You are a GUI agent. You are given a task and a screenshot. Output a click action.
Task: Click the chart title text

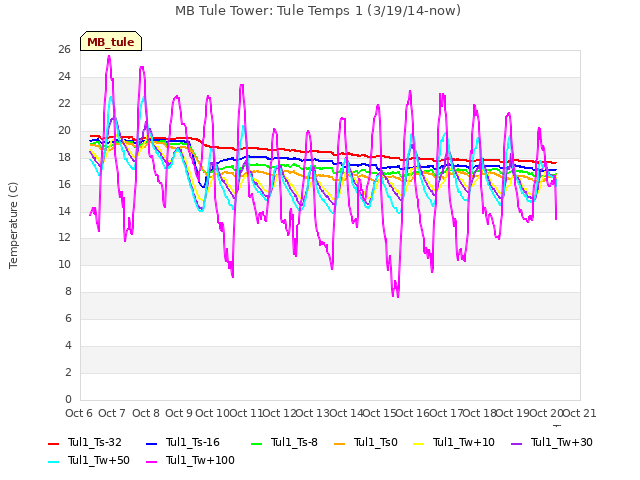pos(318,11)
